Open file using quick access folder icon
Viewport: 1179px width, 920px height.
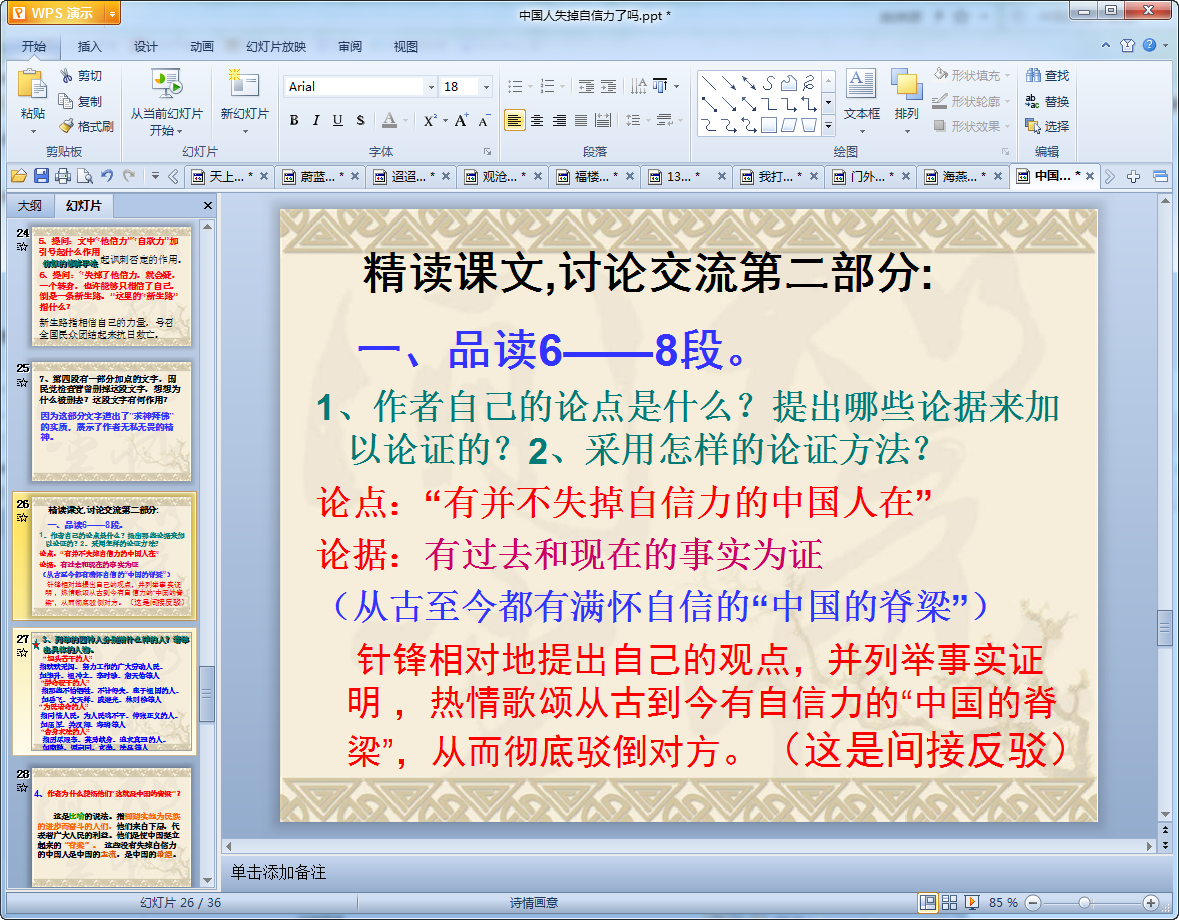click(19, 177)
